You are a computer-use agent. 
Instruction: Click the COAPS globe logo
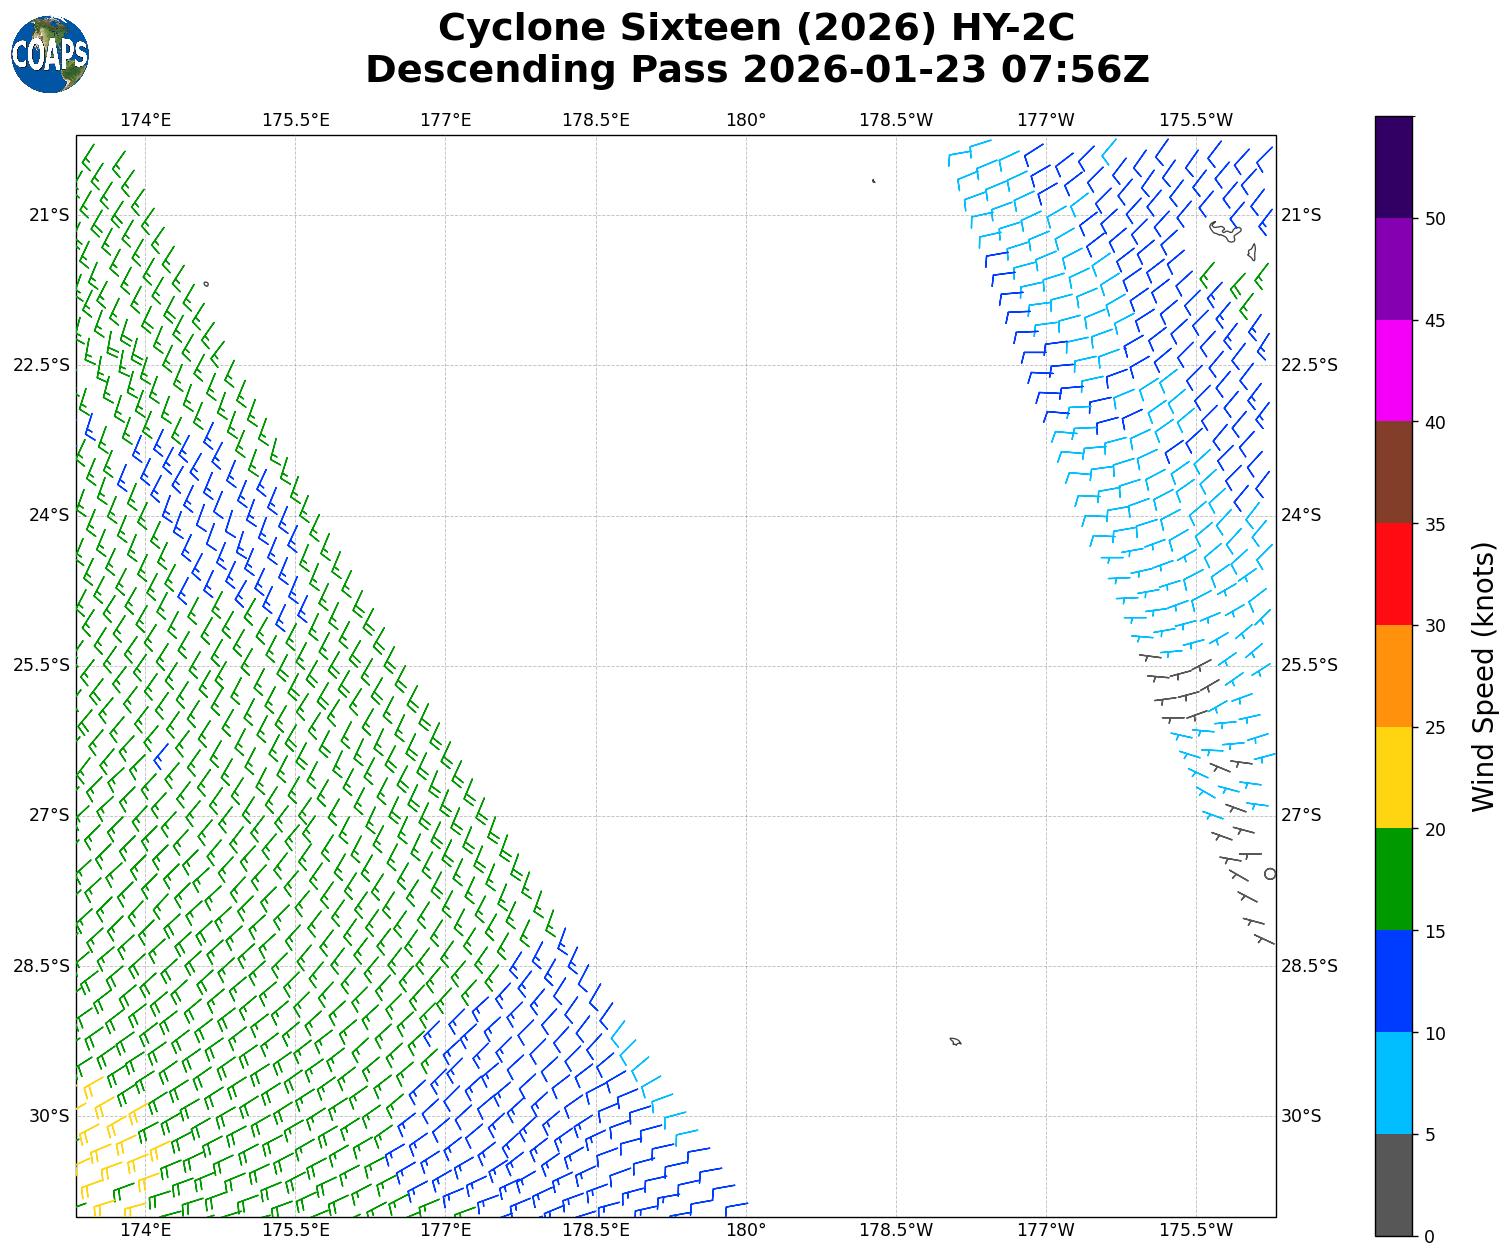point(50,55)
